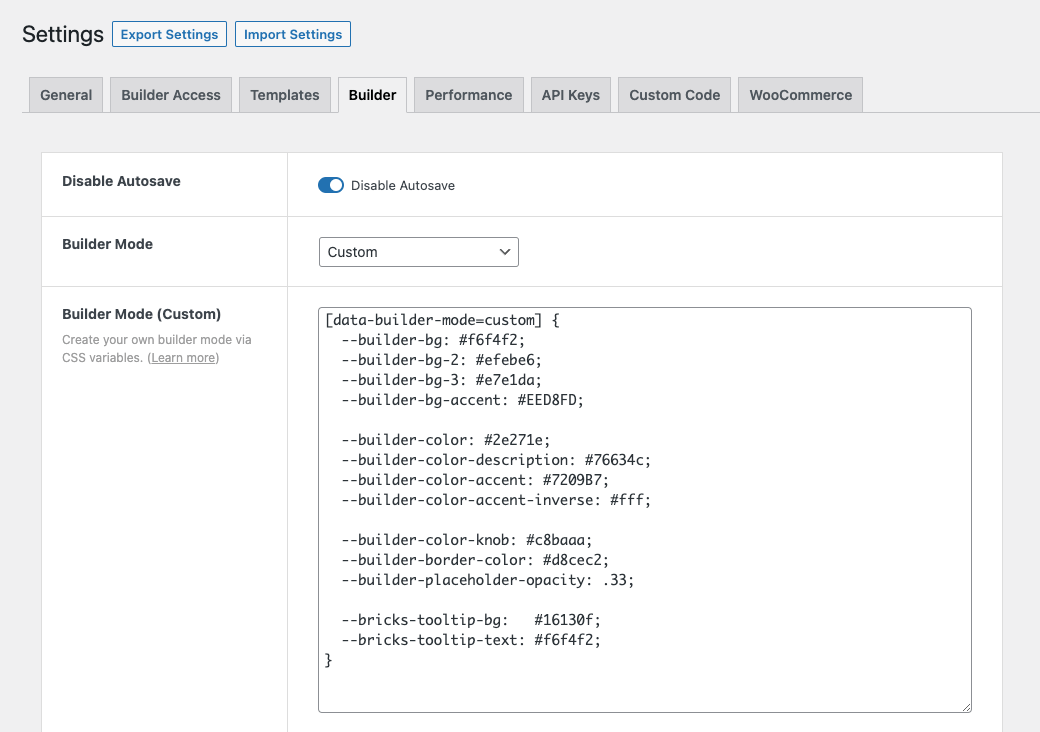Click the Disable Autosave toggle label text
1040x732 pixels.
pyautogui.click(x=403, y=186)
